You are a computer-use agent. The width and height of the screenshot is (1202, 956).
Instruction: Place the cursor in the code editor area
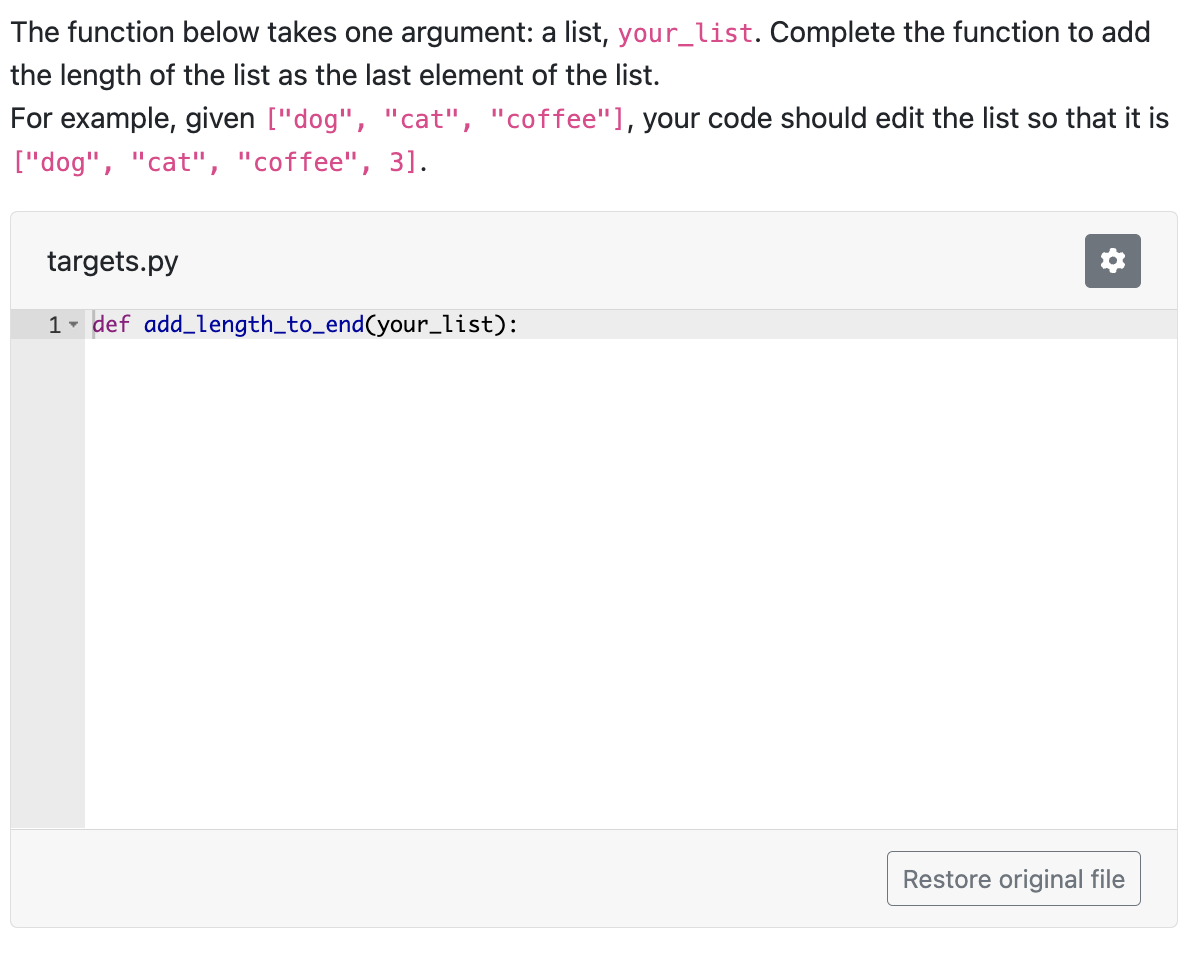point(600,500)
